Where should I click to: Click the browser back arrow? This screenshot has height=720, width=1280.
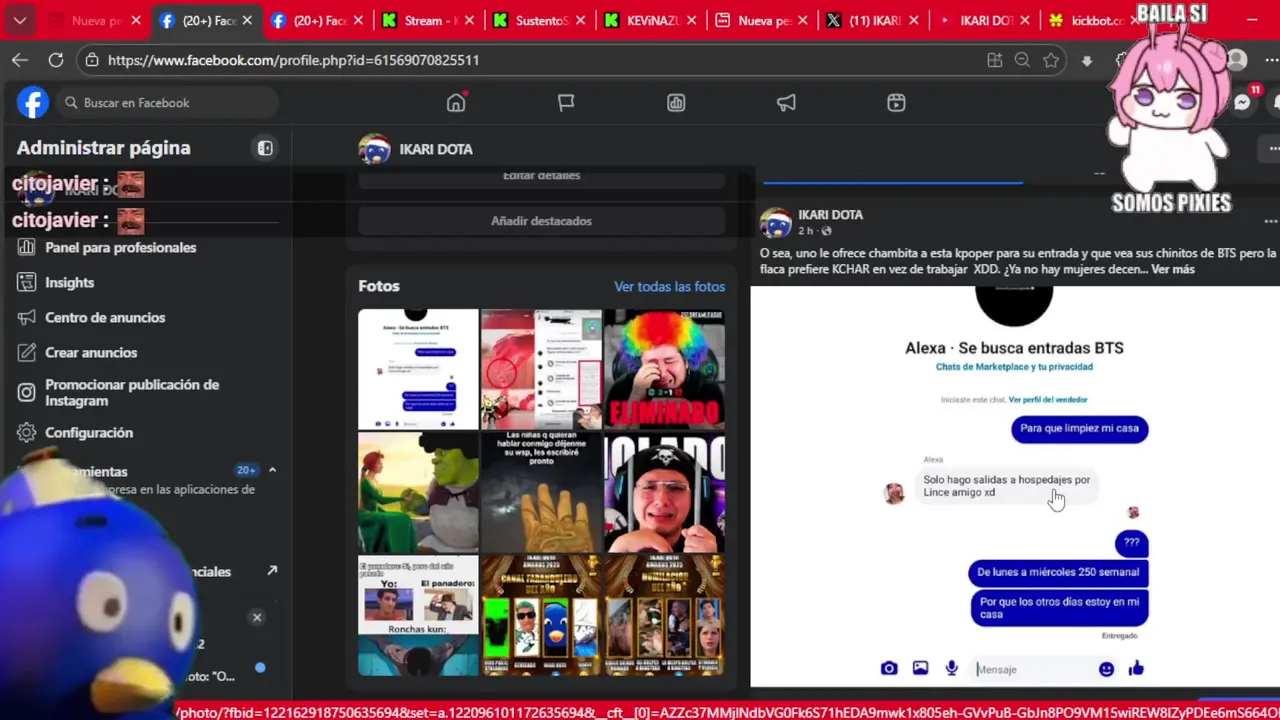[x=20, y=60]
